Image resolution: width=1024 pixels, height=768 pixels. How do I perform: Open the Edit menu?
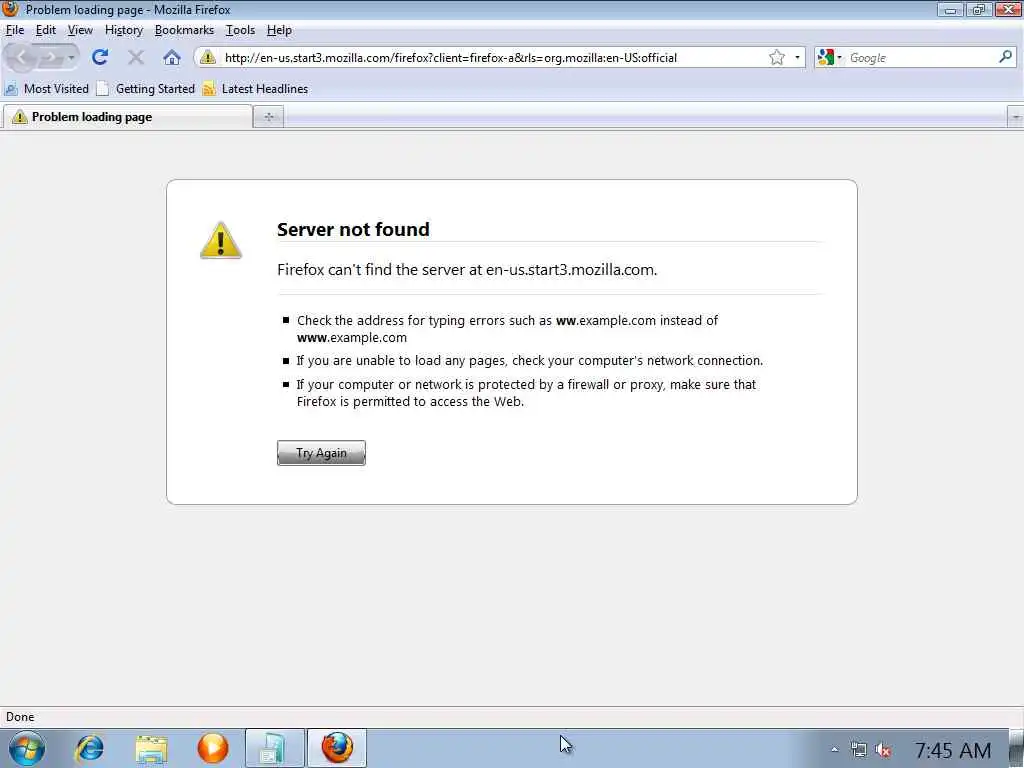46,30
